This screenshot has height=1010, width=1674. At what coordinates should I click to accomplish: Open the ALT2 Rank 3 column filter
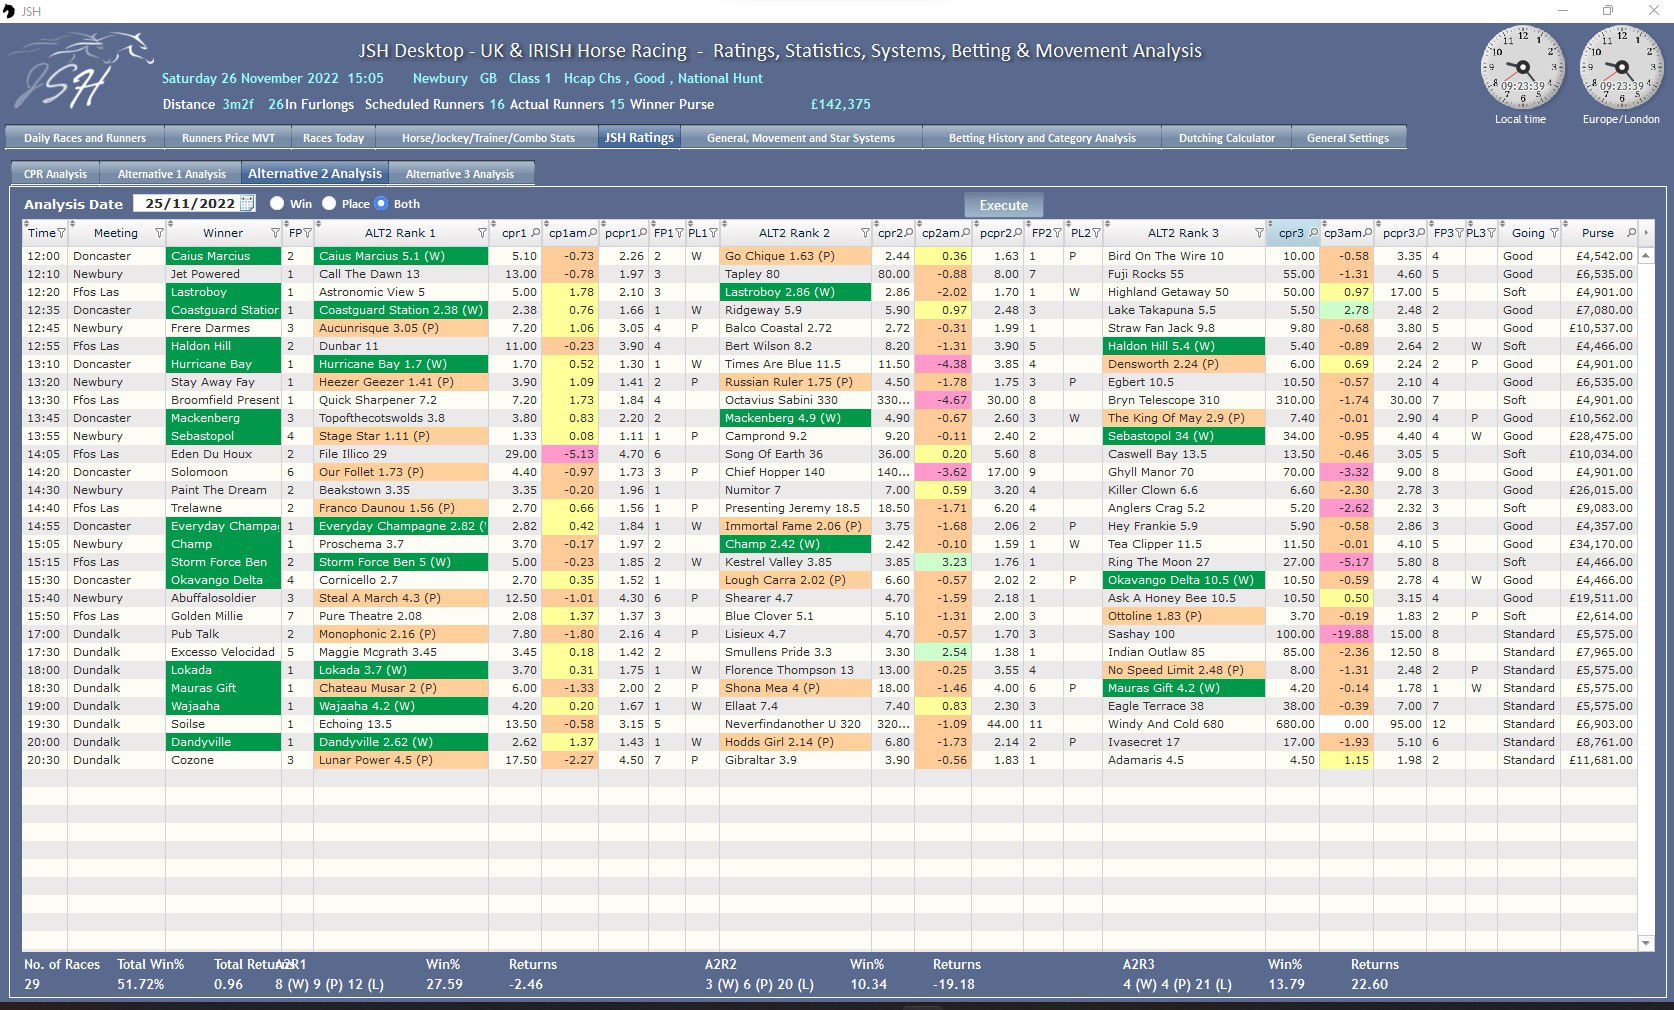click(1258, 233)
